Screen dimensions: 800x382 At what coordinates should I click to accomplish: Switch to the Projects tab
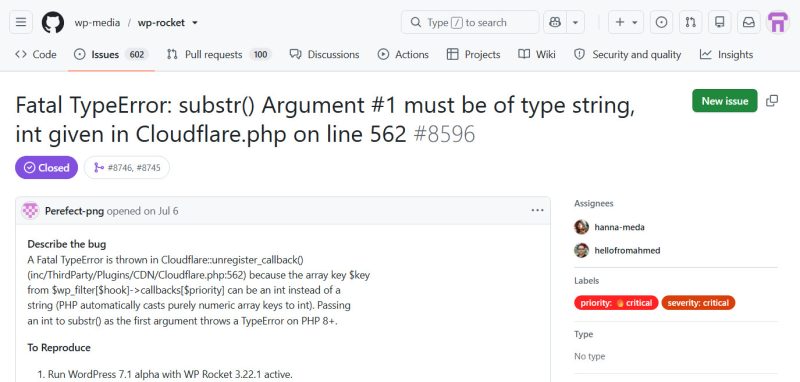[x=473, y=55]
